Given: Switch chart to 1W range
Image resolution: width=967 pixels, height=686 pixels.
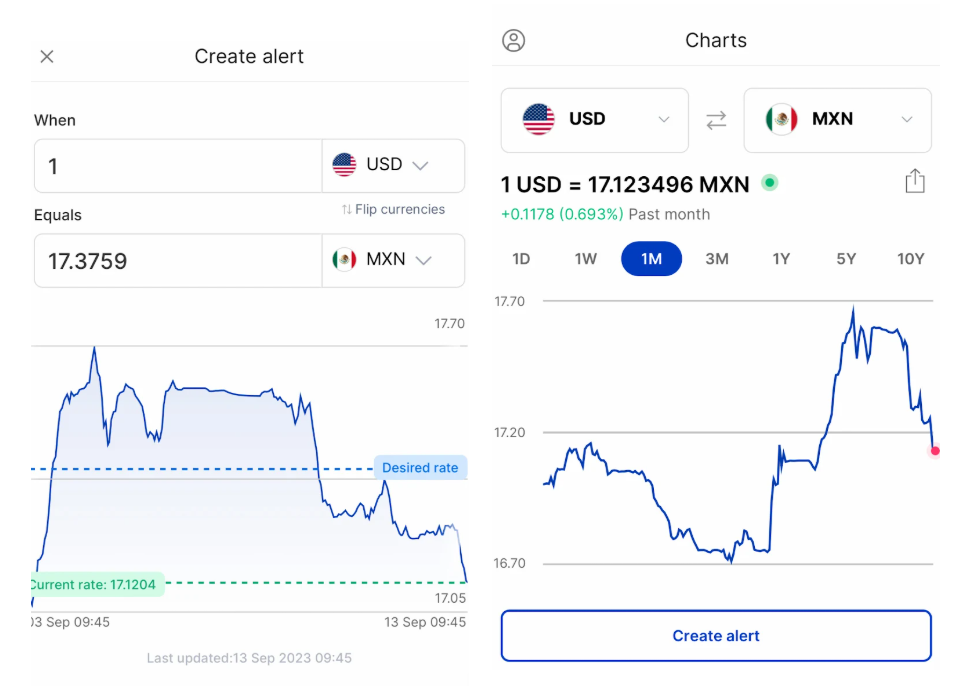Looking at the screenshot, I should [x=586, y=259].
